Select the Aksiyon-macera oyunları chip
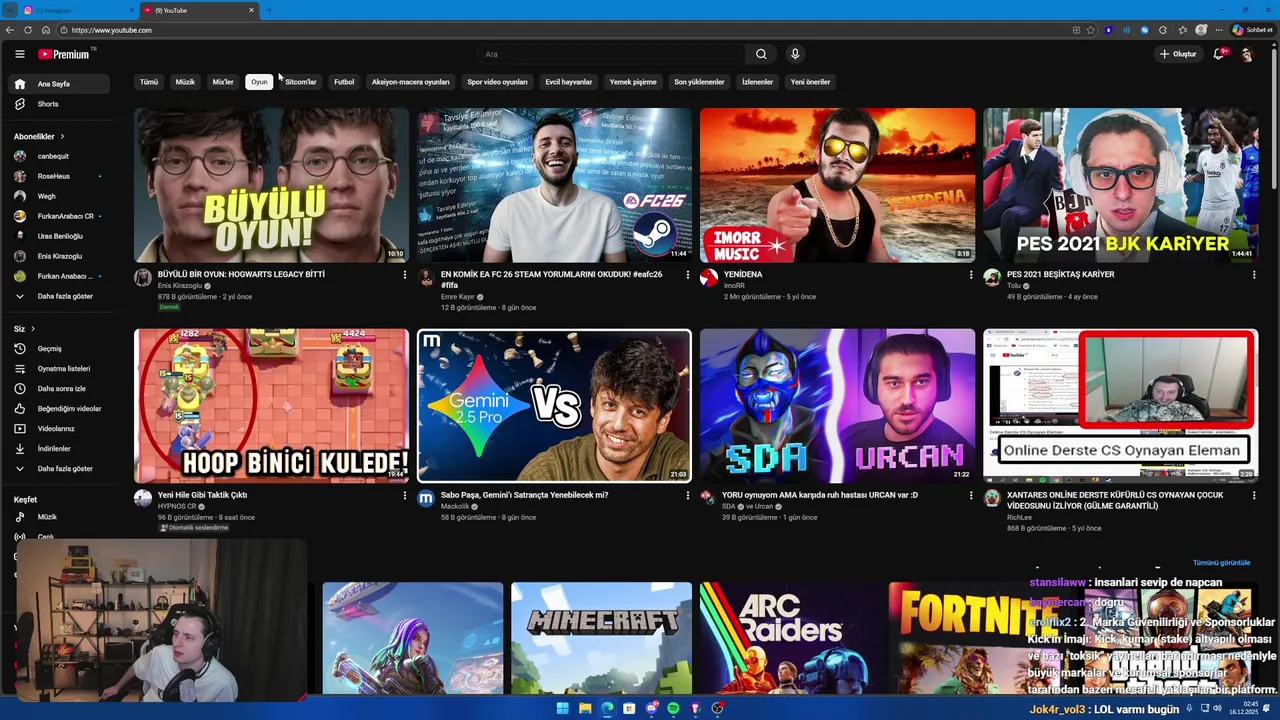The height and width of the screenshot is (720, 1280). pos(411,82)
